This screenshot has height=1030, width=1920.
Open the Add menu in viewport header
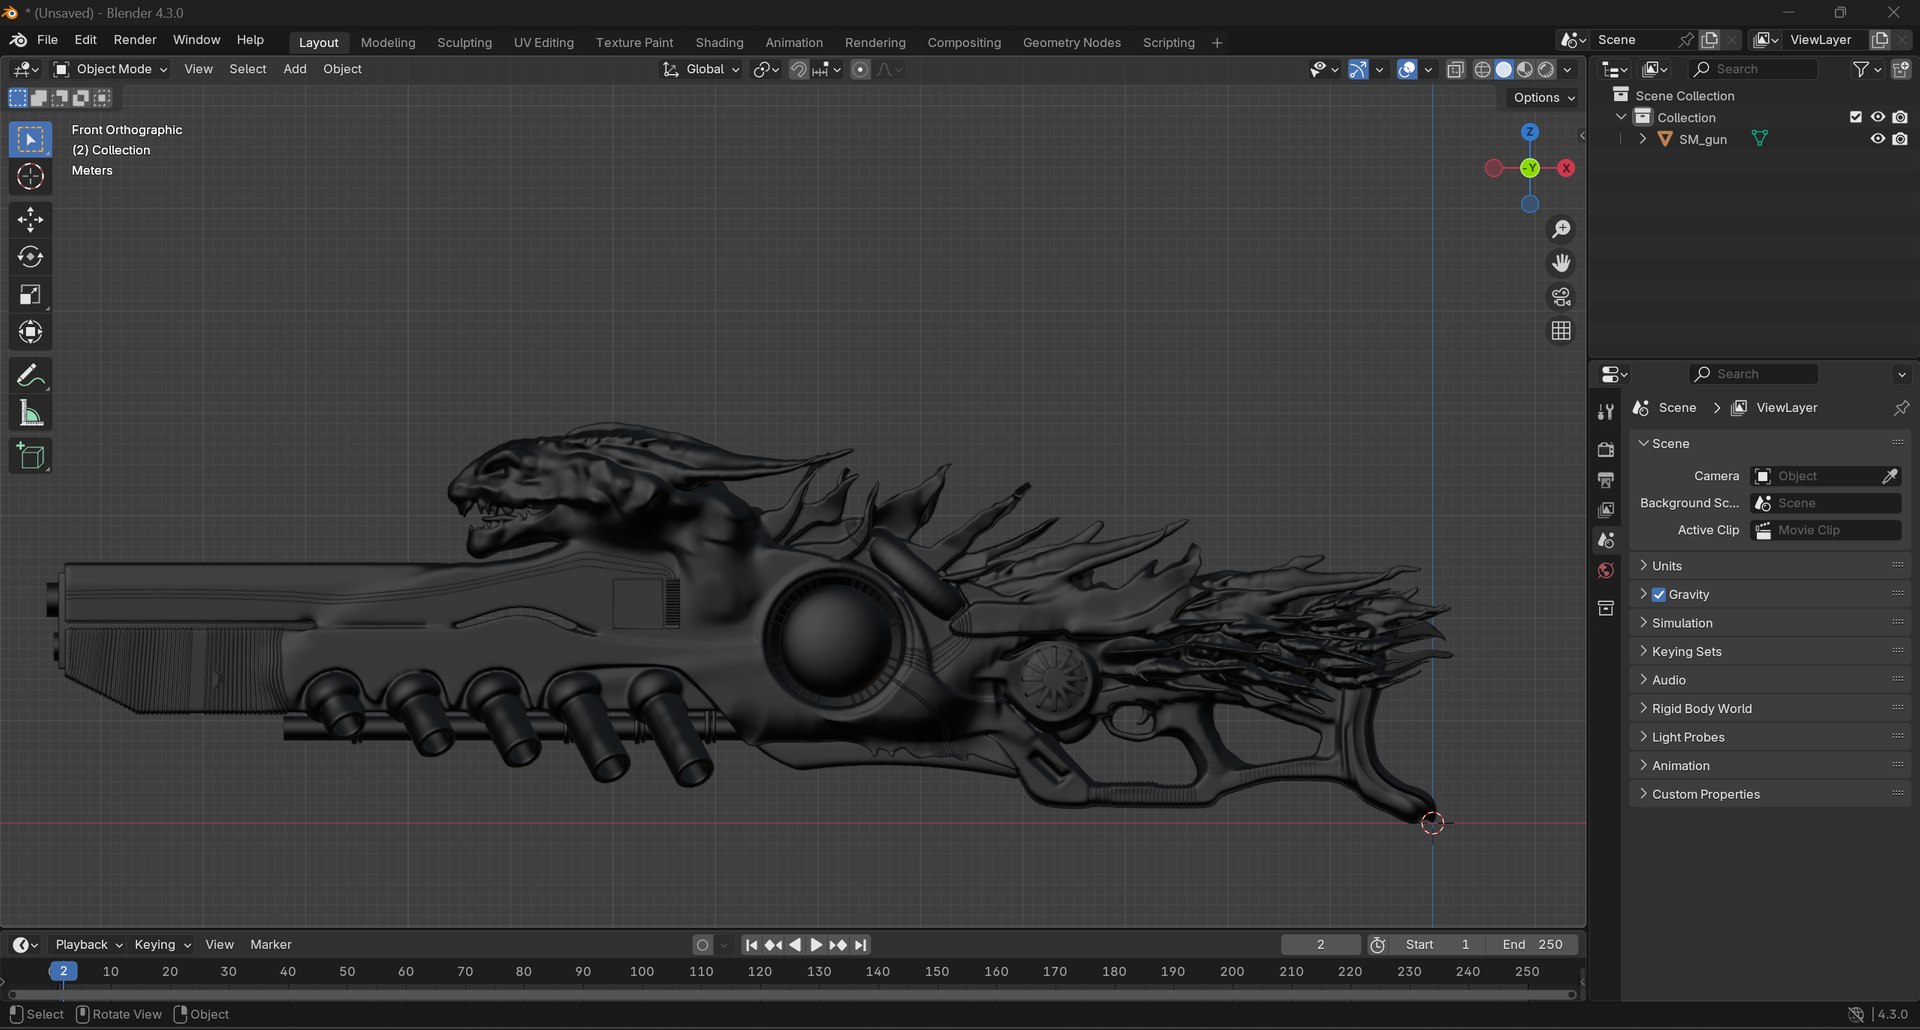point(295,69)
